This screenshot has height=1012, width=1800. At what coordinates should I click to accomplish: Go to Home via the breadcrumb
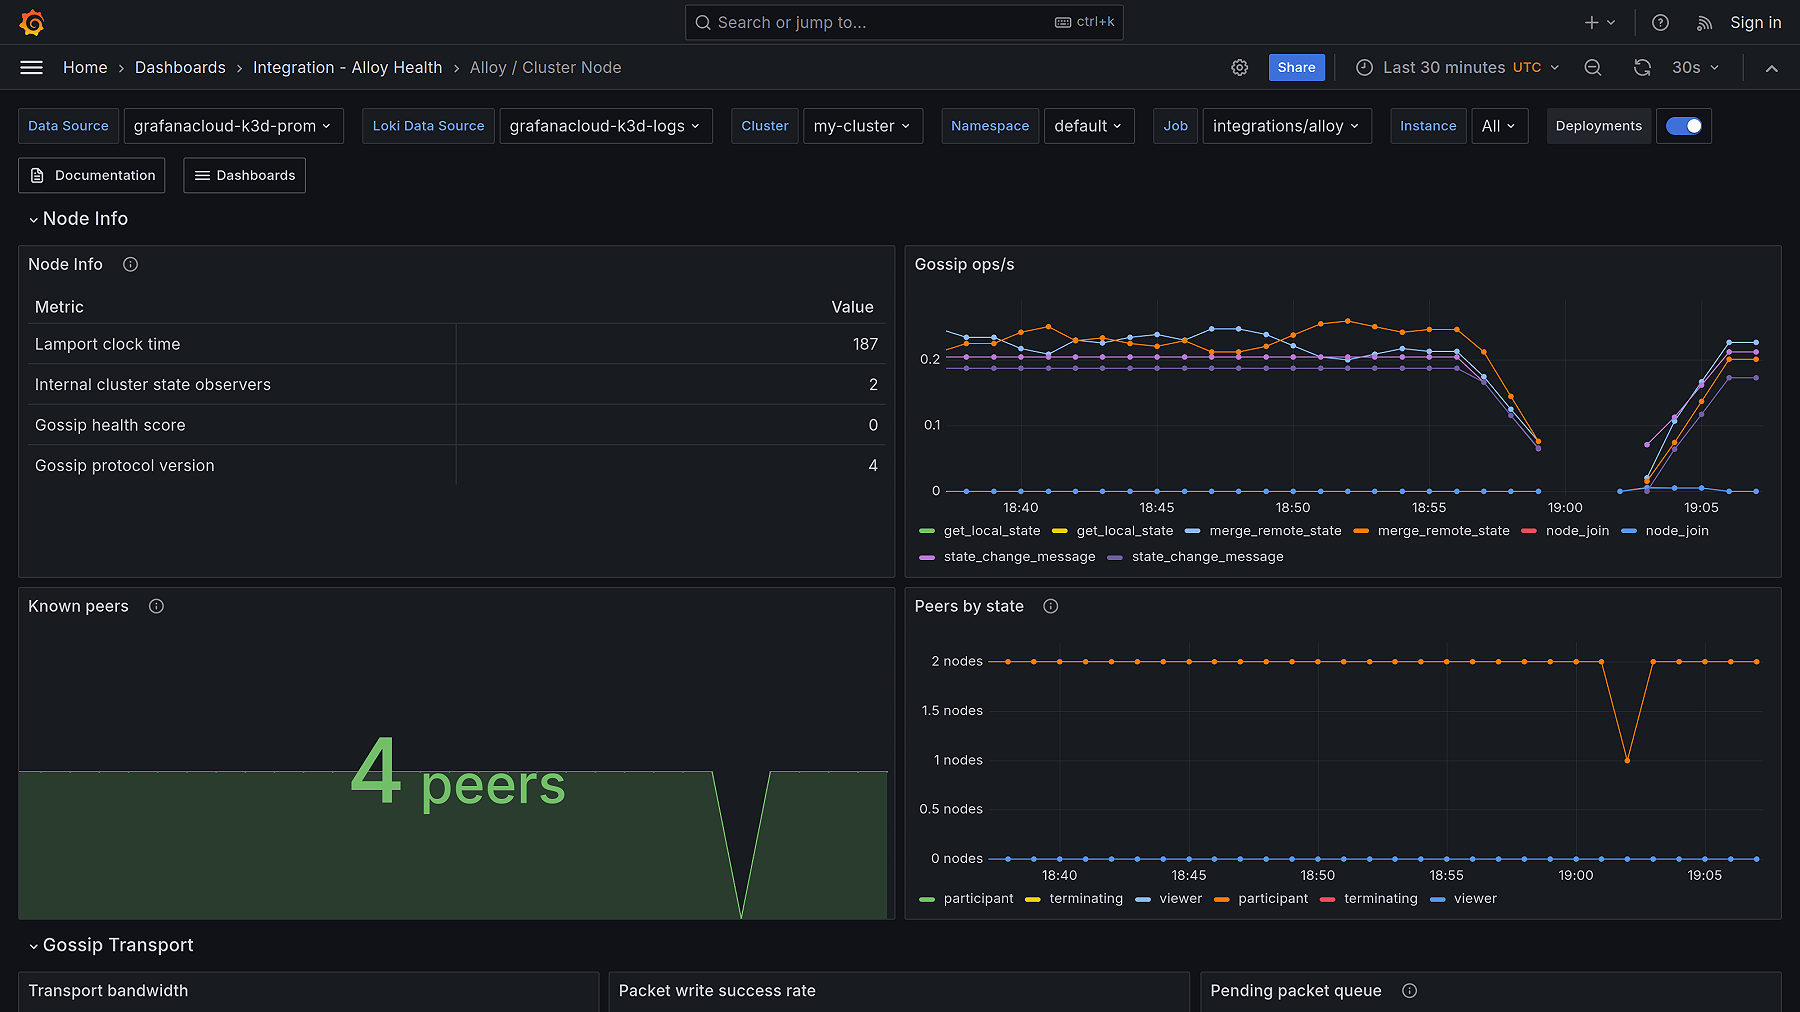85,67
